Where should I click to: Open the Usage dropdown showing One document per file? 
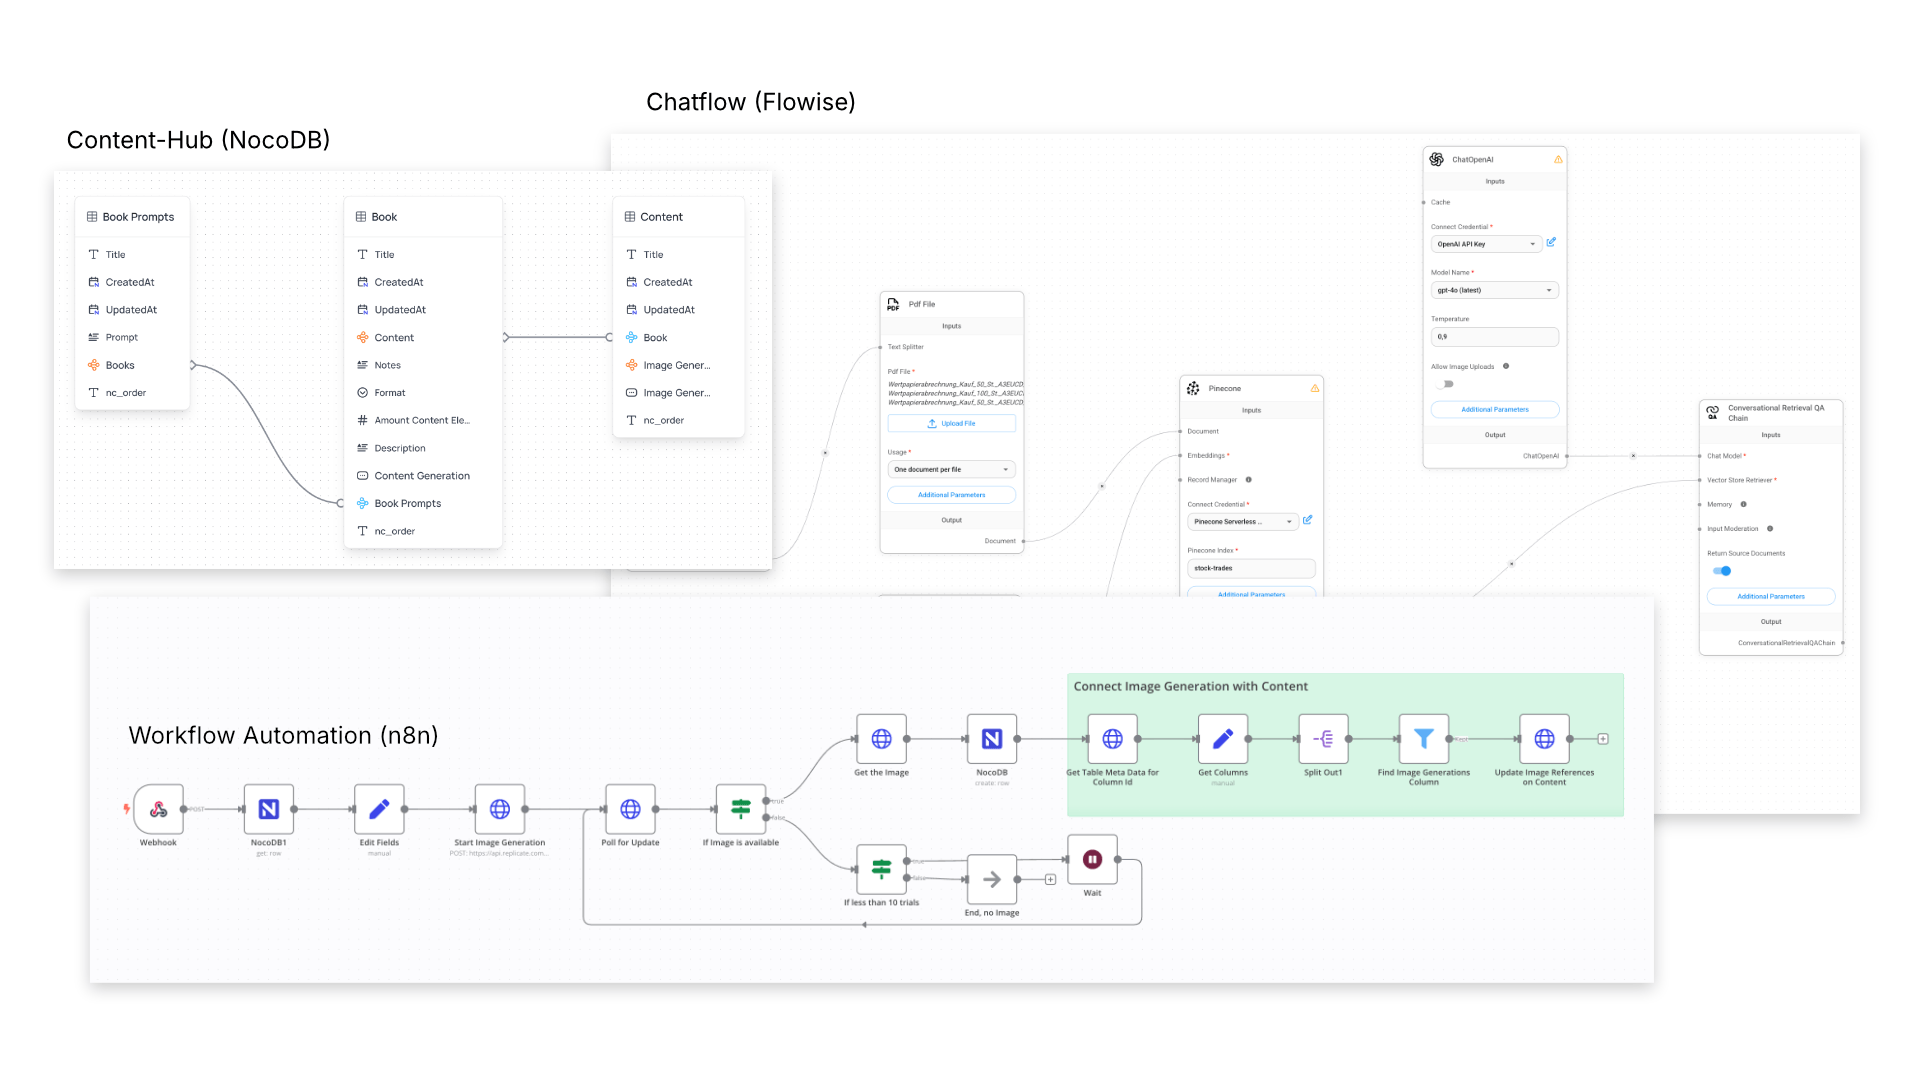click(951, 469)
